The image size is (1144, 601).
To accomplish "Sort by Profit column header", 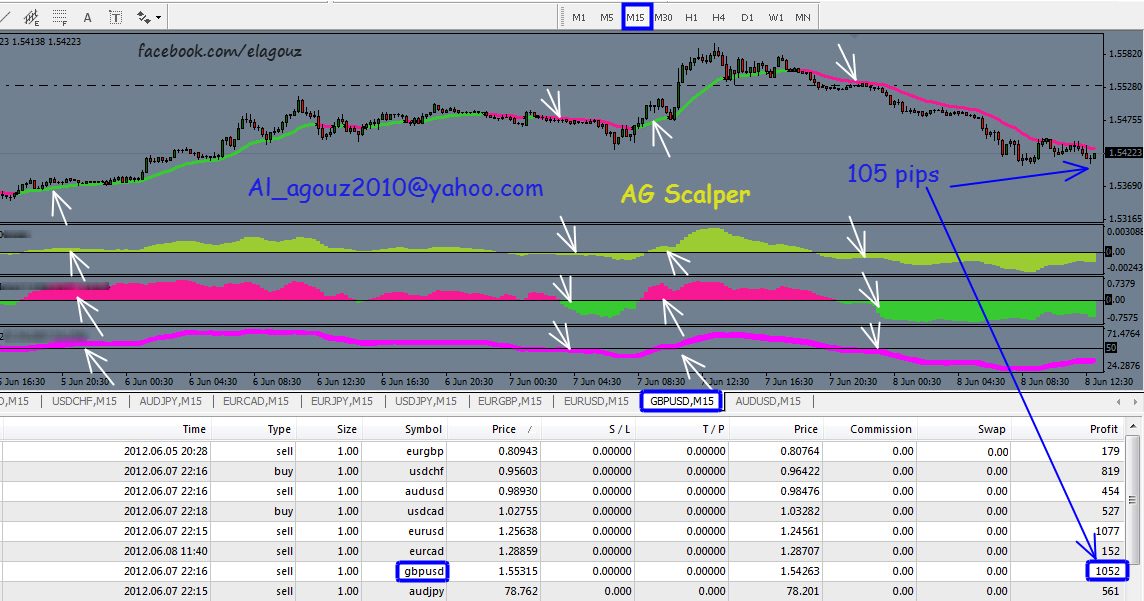I will [x=1103, y=429].
